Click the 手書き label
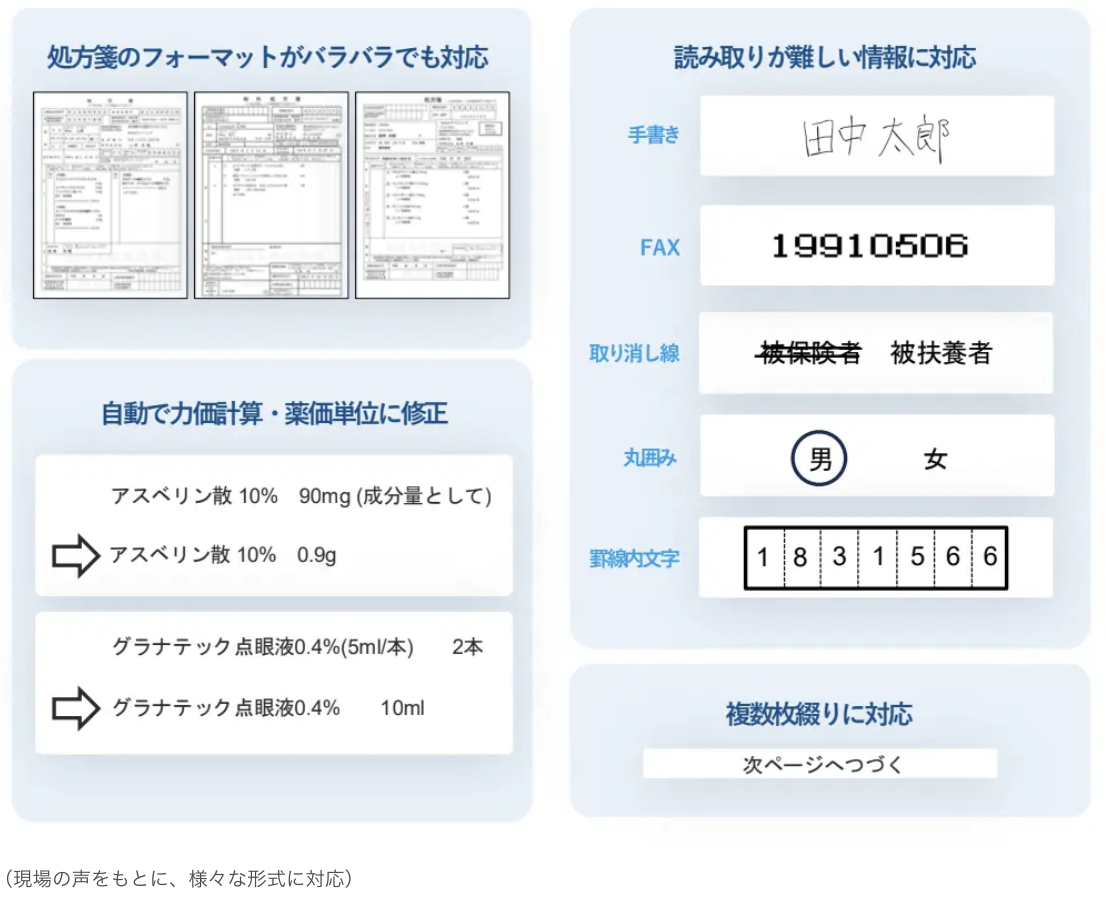The height and width of the screenshot is (904, 1106). pyautogui.click(x=654, y=135)
